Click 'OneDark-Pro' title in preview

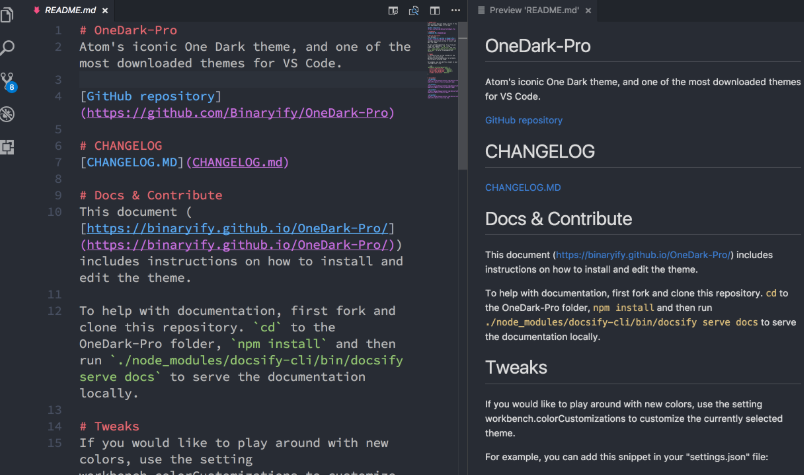pyautogui.click(x=538, y=46)
